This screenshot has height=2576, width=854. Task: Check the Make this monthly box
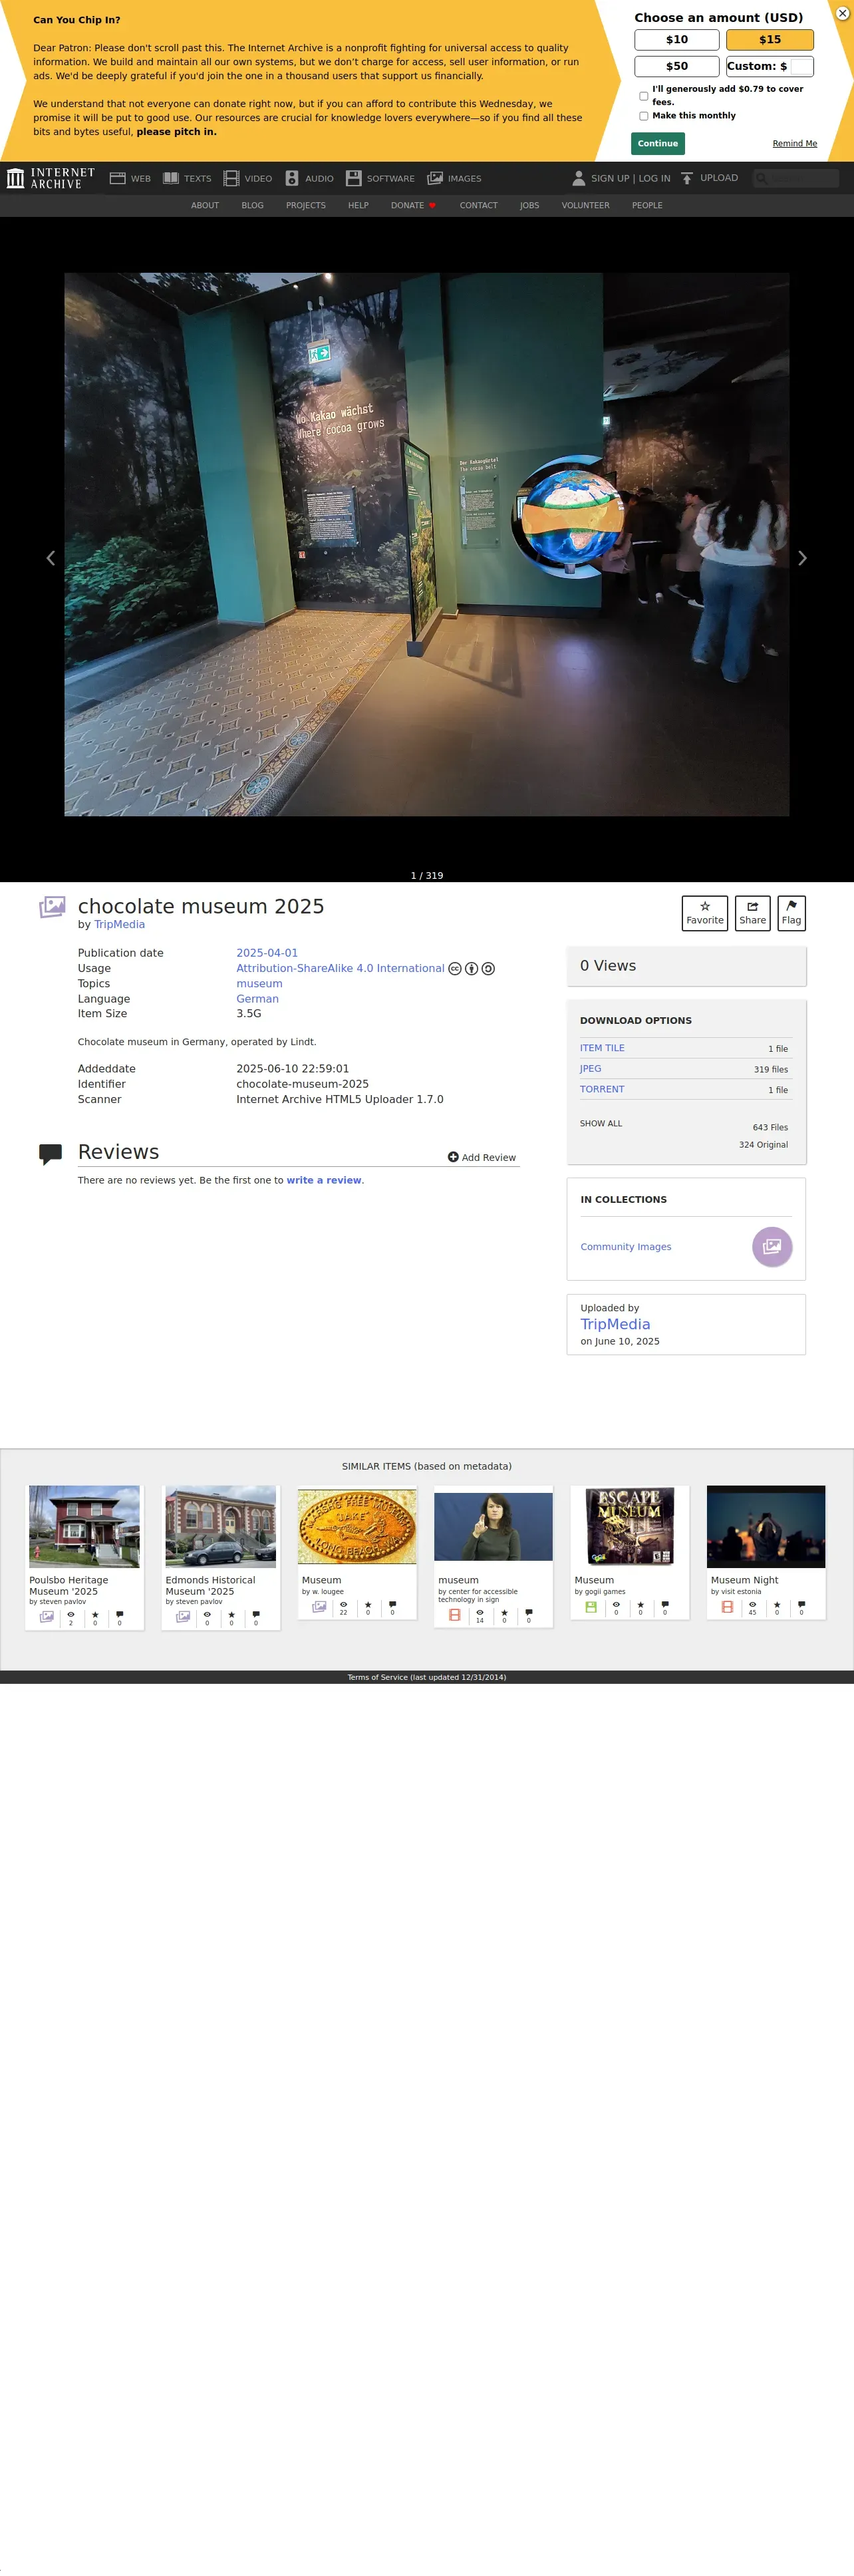coord(643,116)
